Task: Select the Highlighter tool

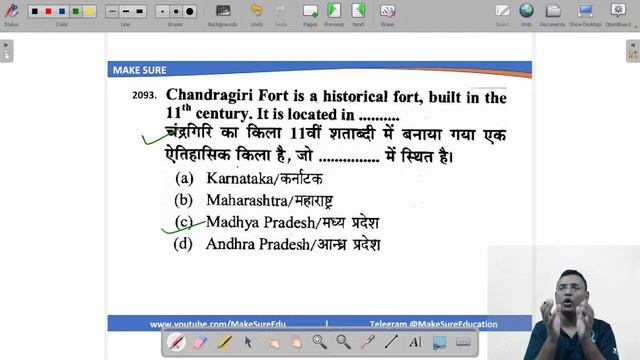Action: point(224,342)
